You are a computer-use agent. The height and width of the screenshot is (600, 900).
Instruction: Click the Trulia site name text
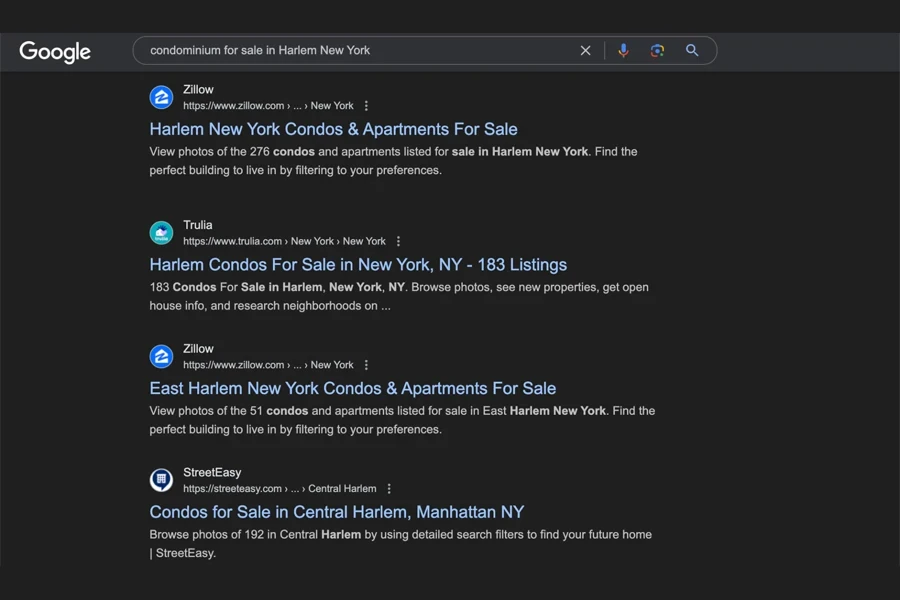coord(197,225)
